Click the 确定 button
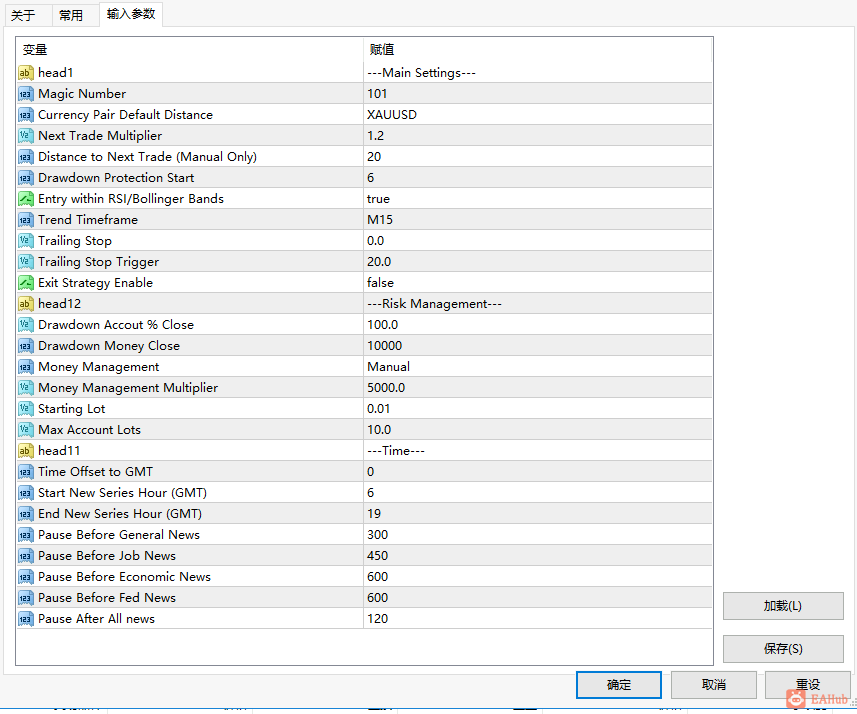This screenshot has width=857, height=714. point(619,684)
